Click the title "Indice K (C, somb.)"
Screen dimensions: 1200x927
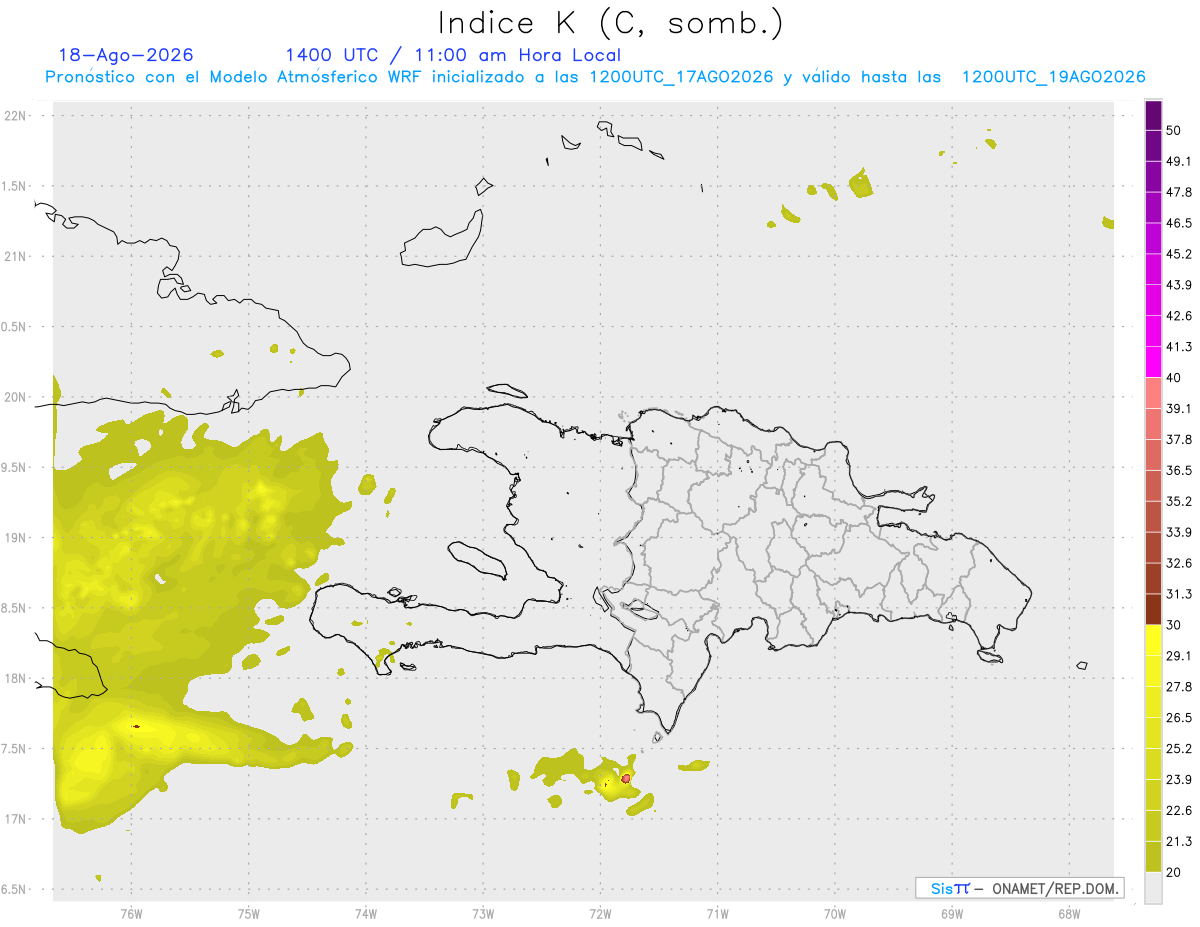[x=611, y=23]
